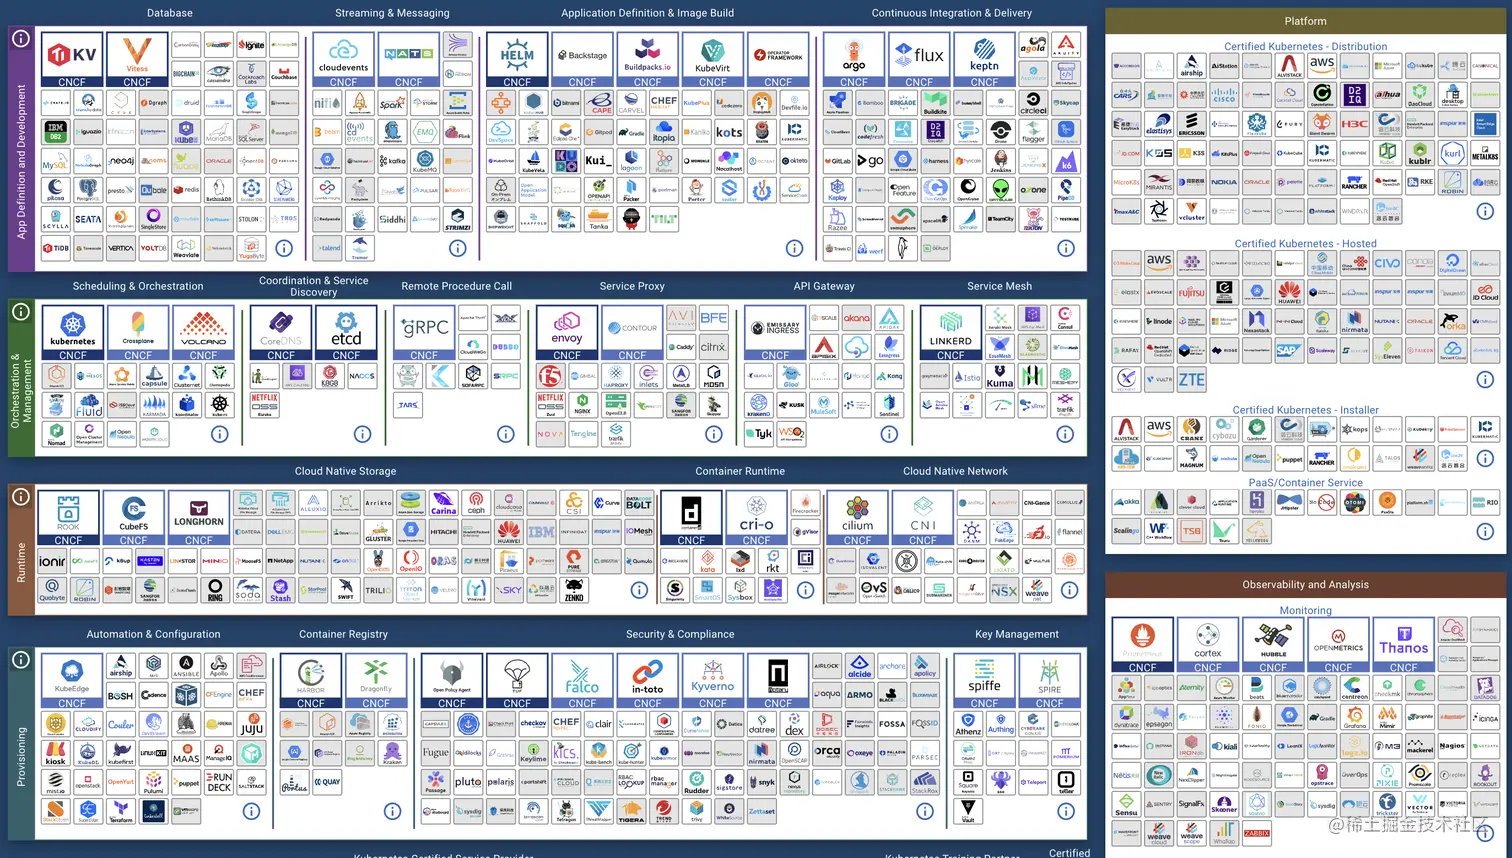Screen dimensions: 1512x858
Task: Open the cilium card
Action: (x=857, y=518)
